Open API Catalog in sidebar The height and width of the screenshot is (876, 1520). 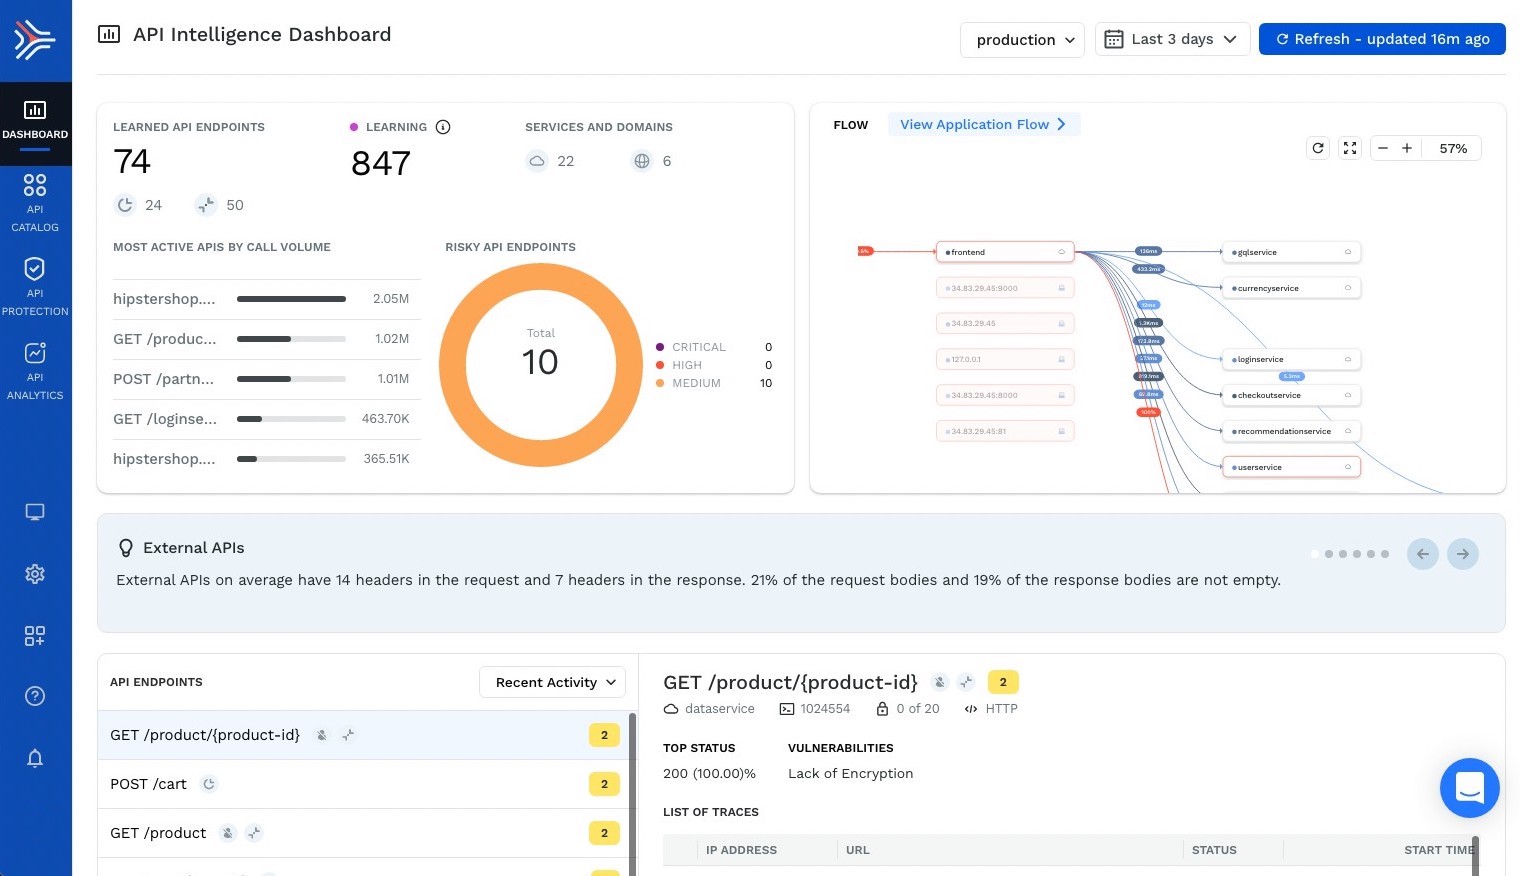click(35, 201)
